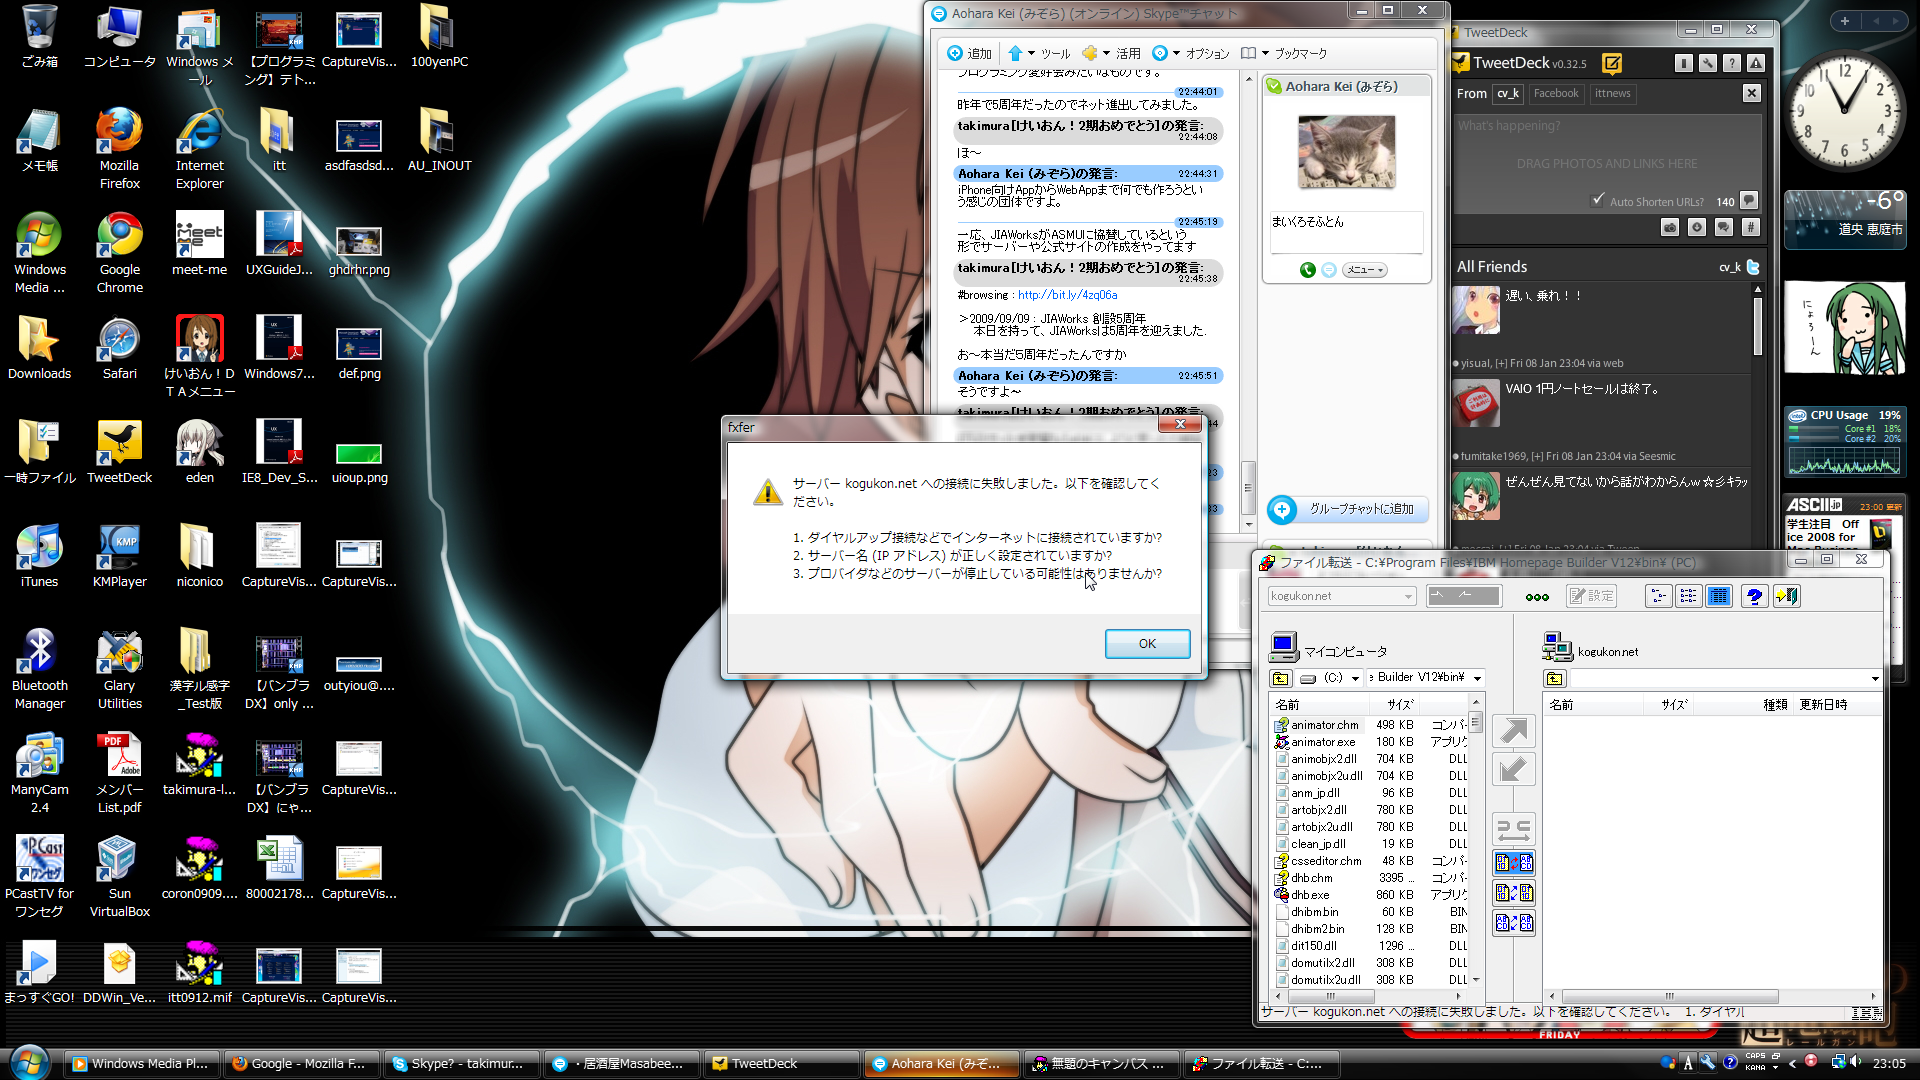The height and width of the screenshot is (1080, 1920).
Task: Go up one folder in remote kogukon.net pane
Action: 1554,678
